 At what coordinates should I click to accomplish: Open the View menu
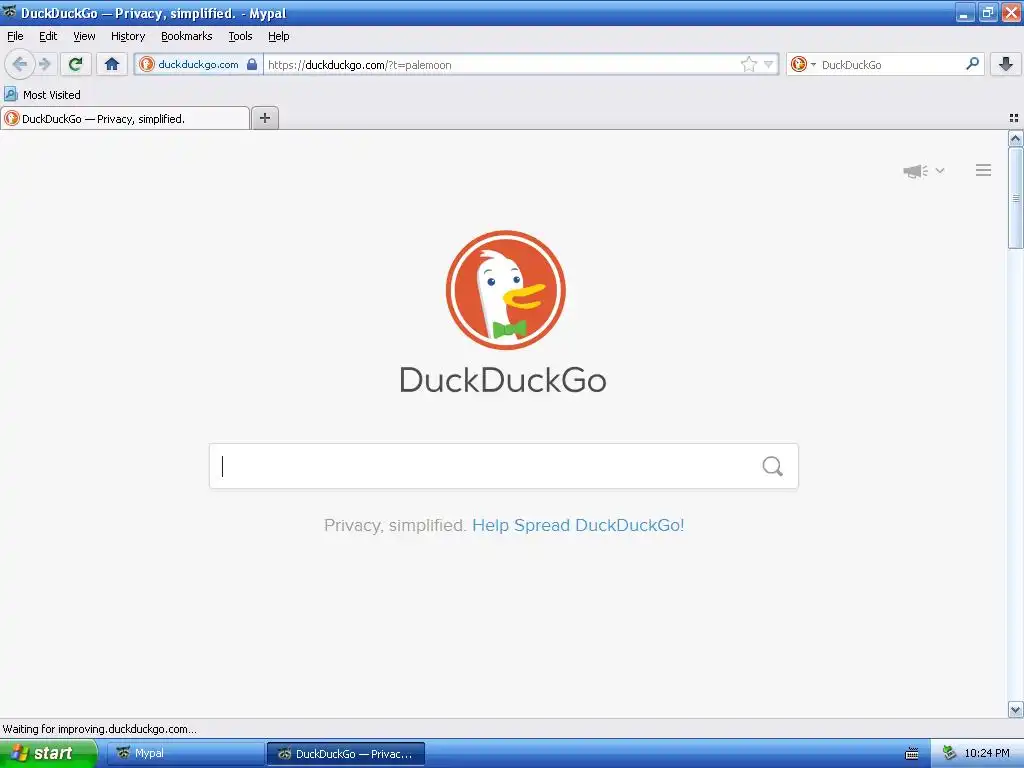click(x=84, y=36)
